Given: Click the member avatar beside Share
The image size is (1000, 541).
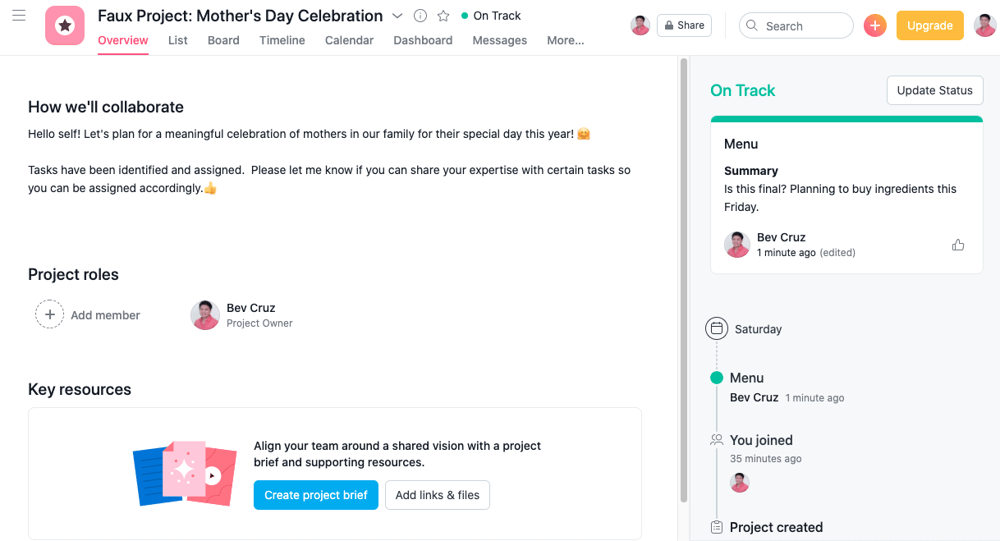Looking at the screenshot, I should tap(640, 26).
